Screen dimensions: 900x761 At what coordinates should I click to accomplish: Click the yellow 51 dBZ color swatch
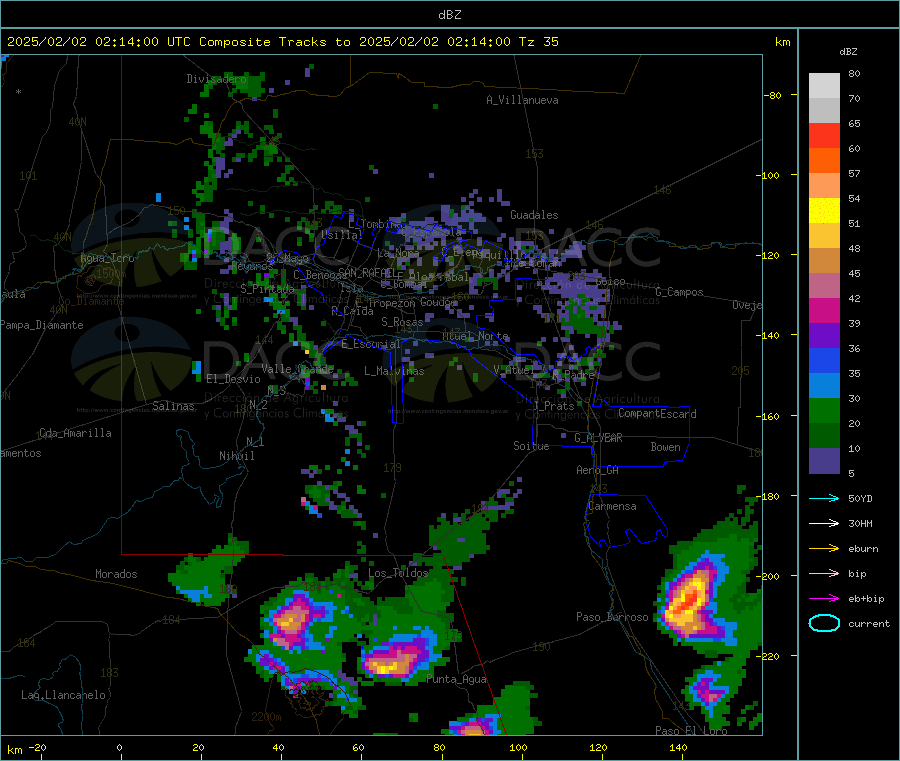coord(824,211)
